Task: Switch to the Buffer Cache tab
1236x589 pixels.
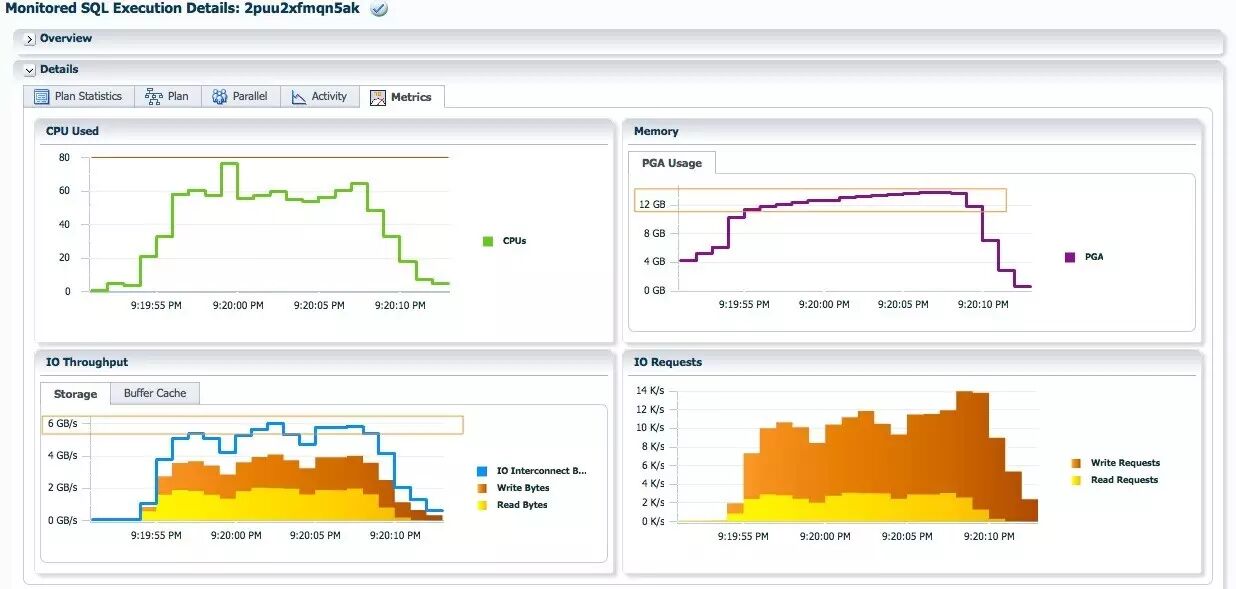Action: pyautogui.click(x=155, y=393)
